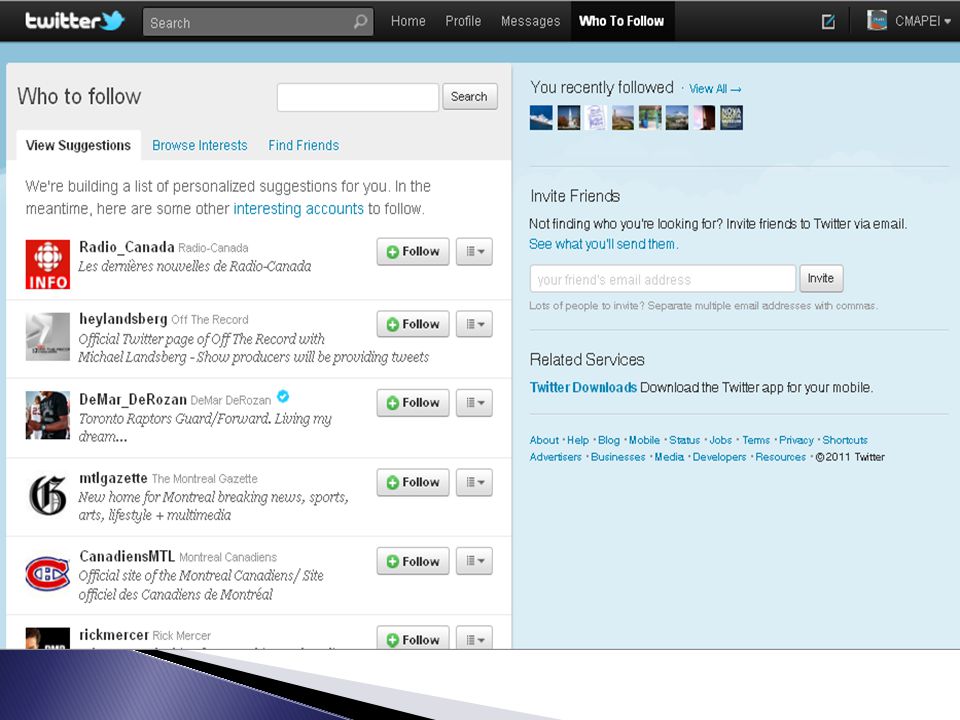The height and width of the screenshot is (720, 960).
Task: Open the list dropdown for rickmercer
Action: 474,638
